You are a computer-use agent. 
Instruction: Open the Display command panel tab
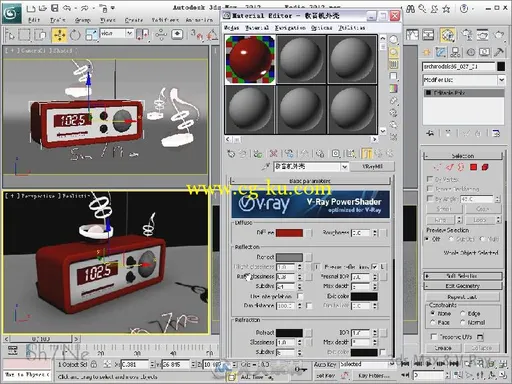click(484, 52)
